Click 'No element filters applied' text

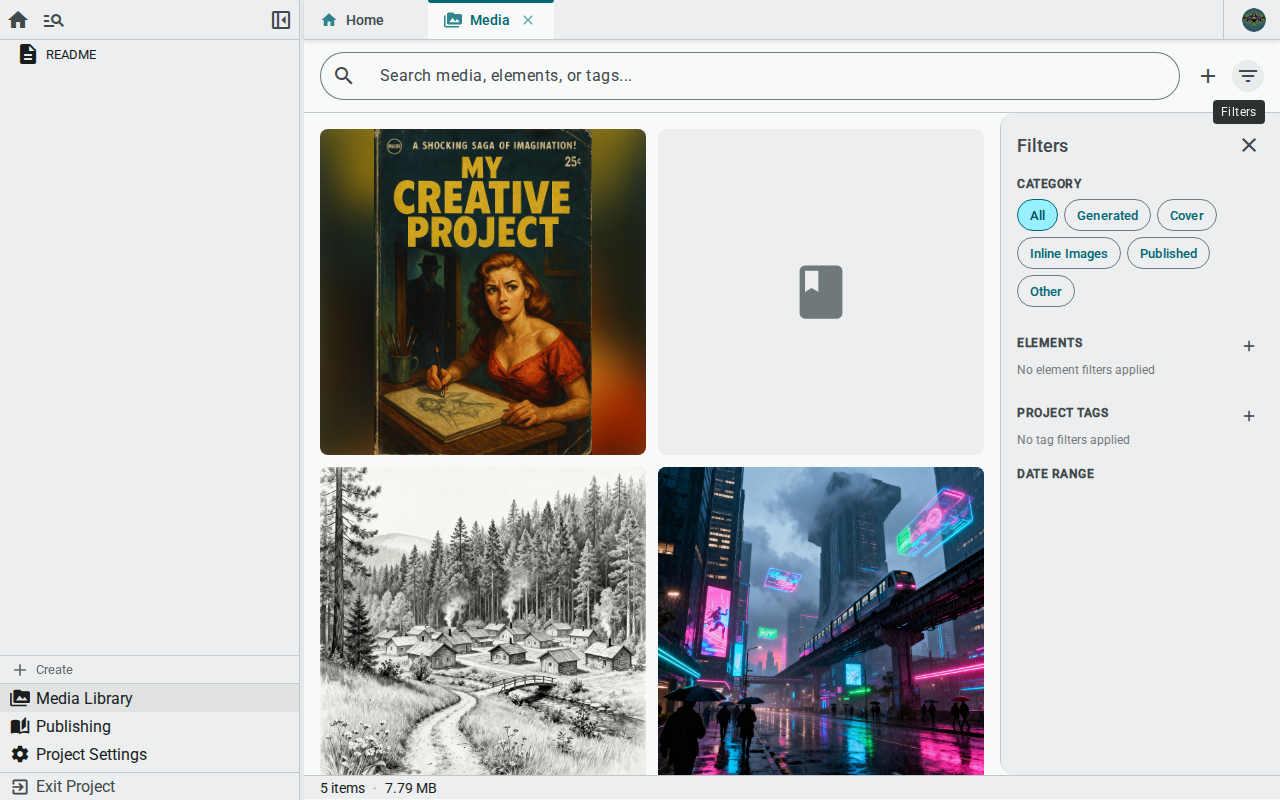tap(1086, 370)
